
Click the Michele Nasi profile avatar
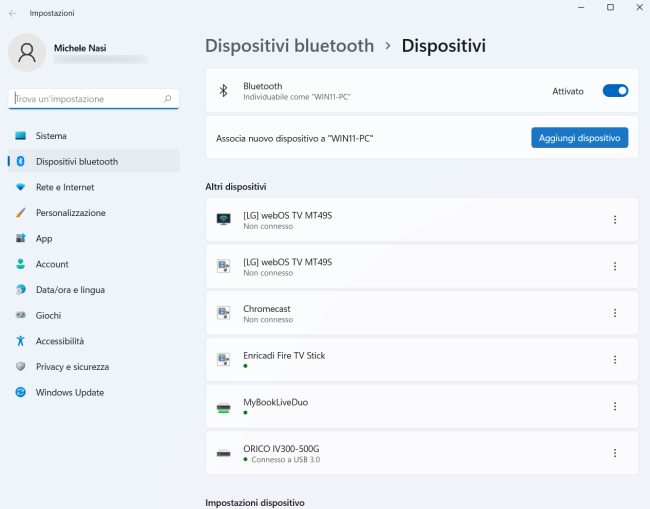coord(27,53)
